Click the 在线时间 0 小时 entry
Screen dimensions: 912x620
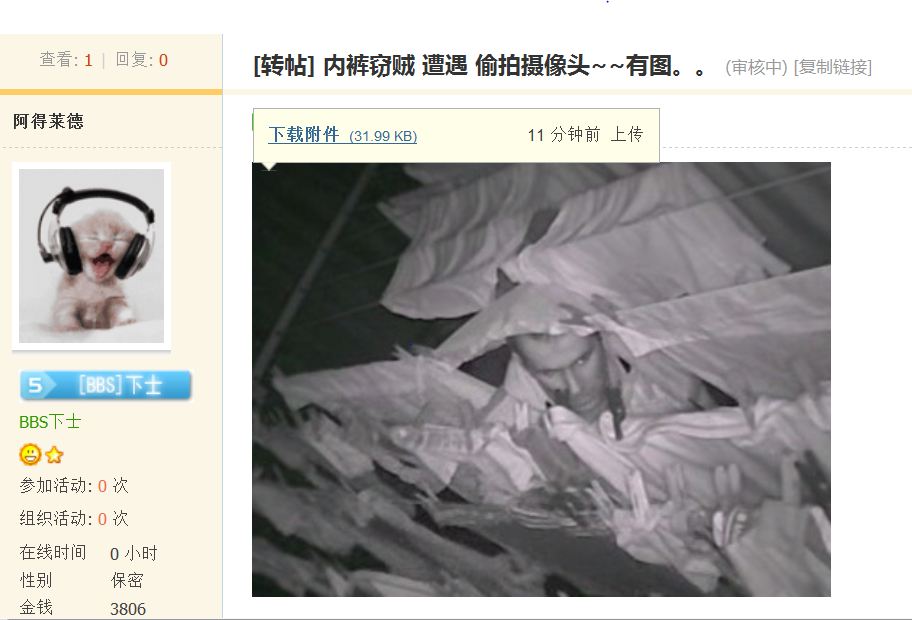(88, 553)
